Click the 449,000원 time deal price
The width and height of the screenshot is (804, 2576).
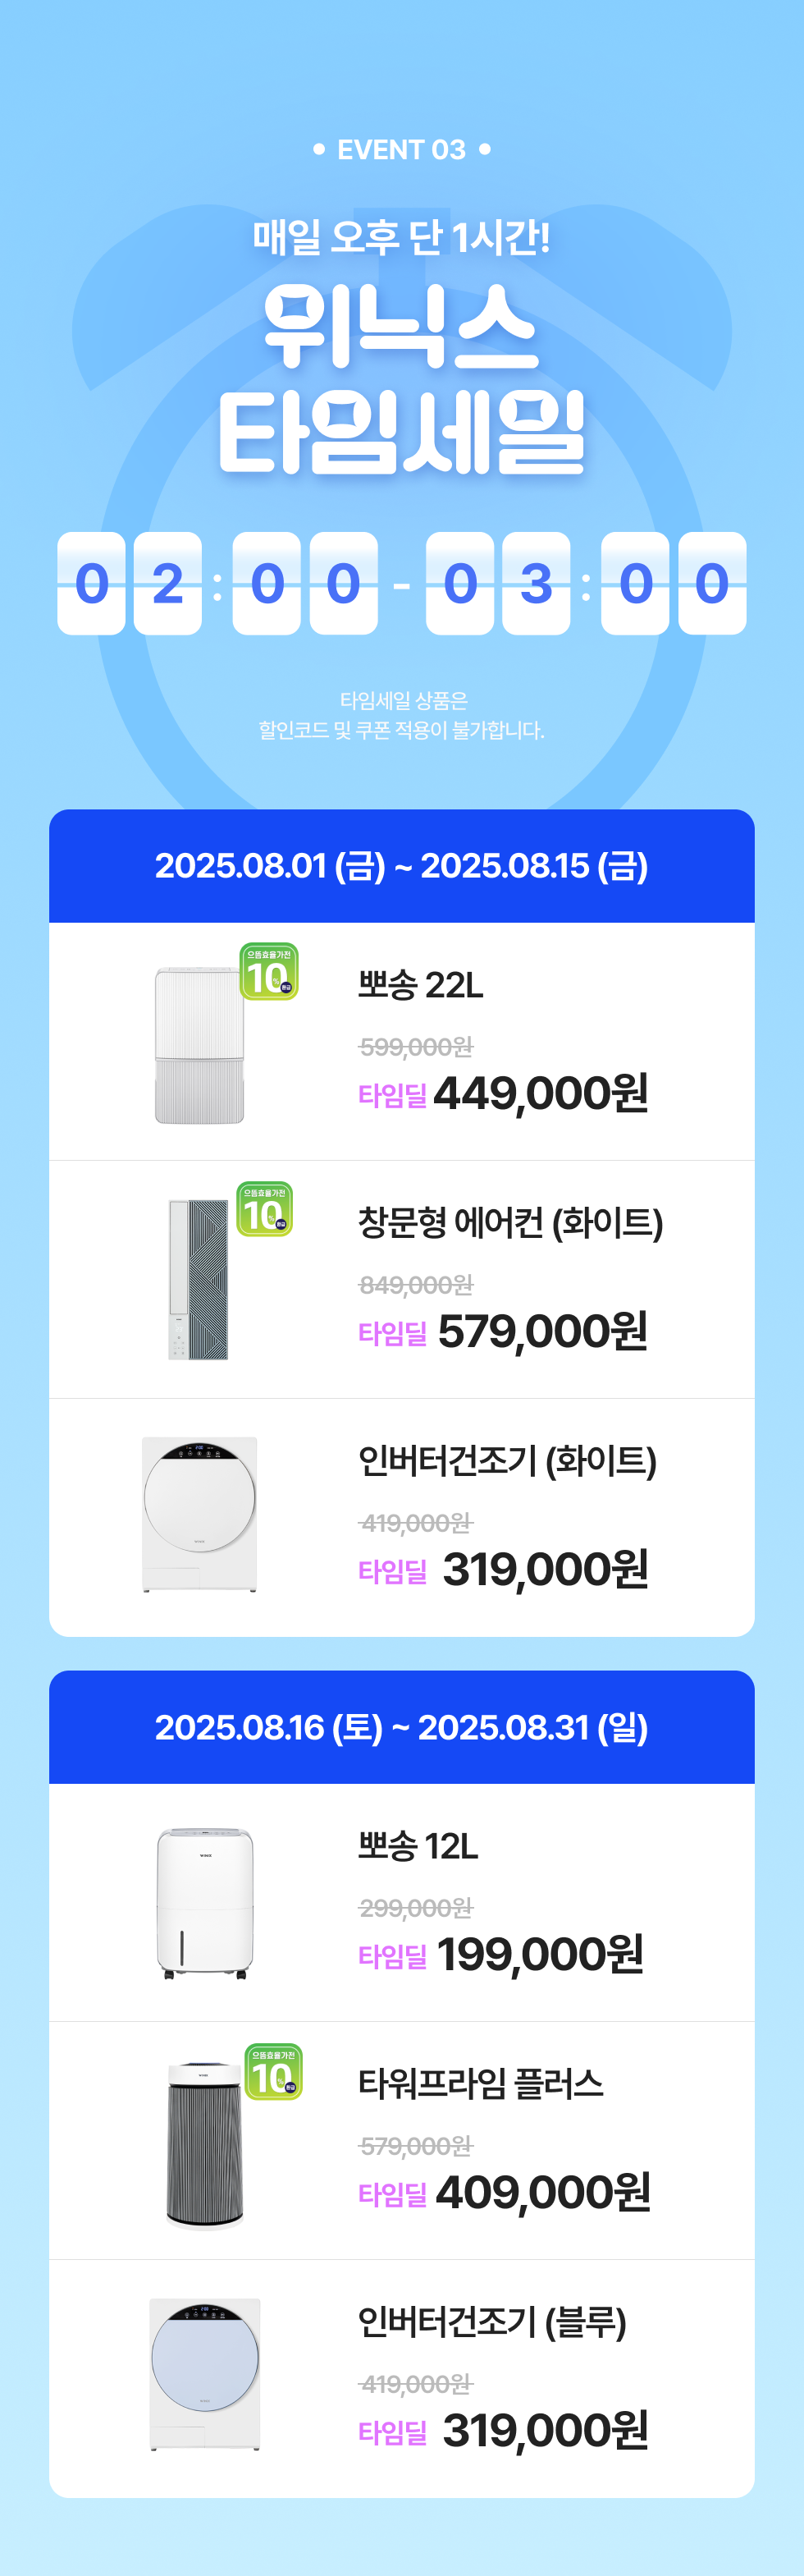tap(541, 1093)
